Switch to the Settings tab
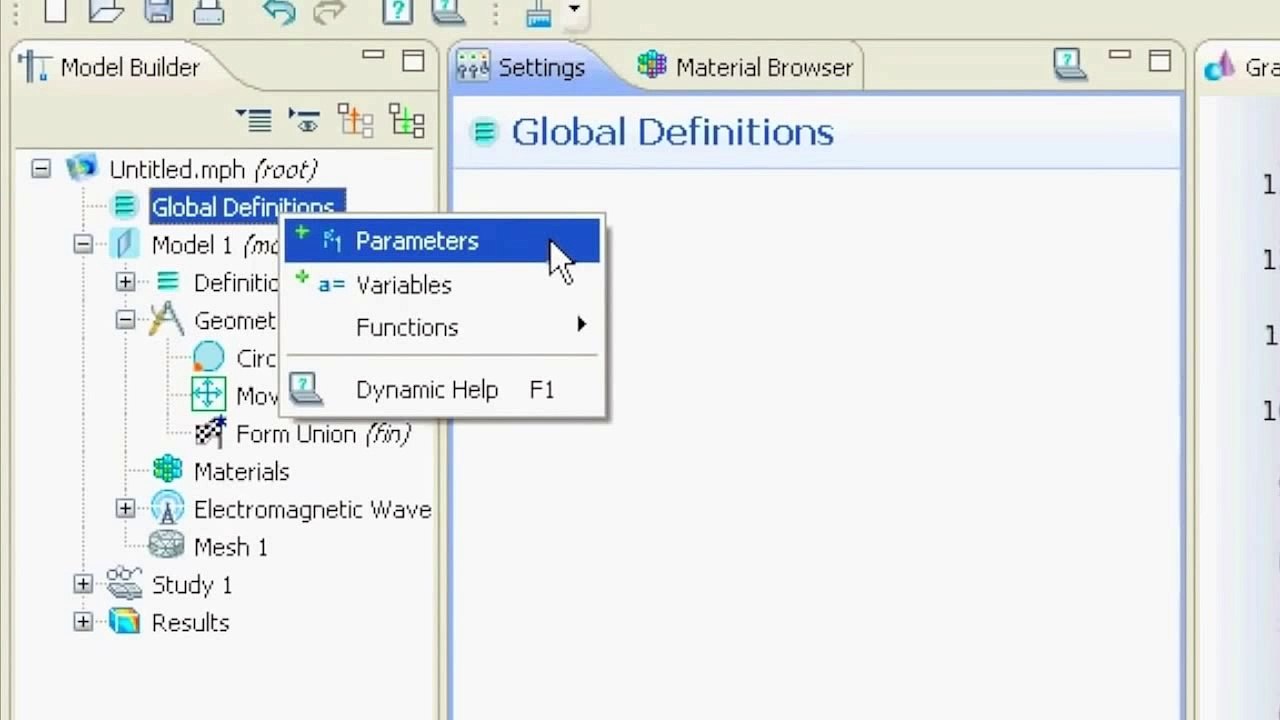The width and height of the screenshot is (1280, 720). coord(521,67)
